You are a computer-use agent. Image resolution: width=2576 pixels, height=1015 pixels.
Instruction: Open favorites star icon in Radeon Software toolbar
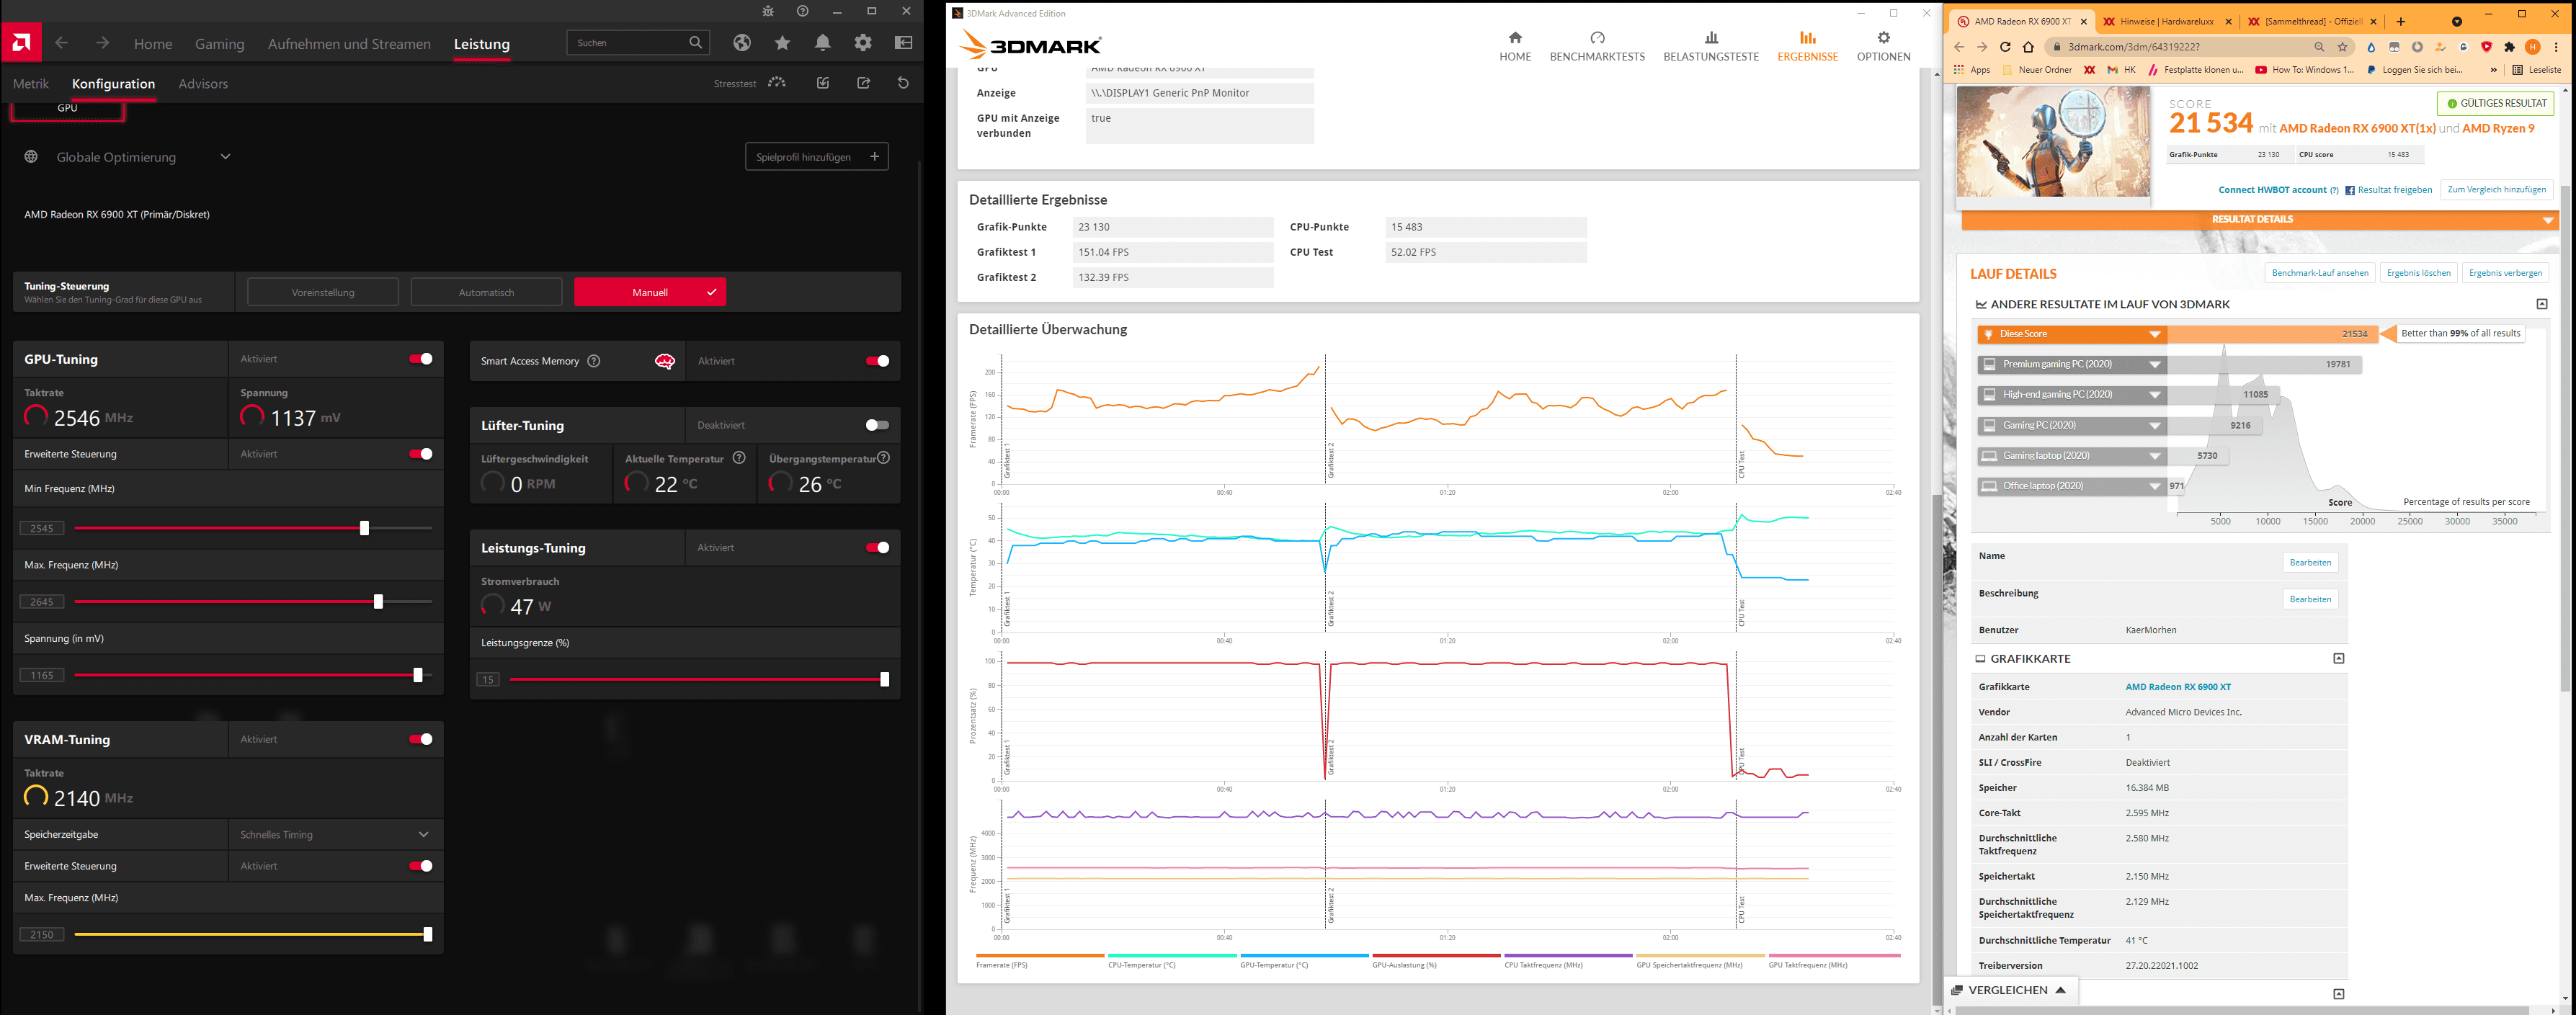click(782, 43)
